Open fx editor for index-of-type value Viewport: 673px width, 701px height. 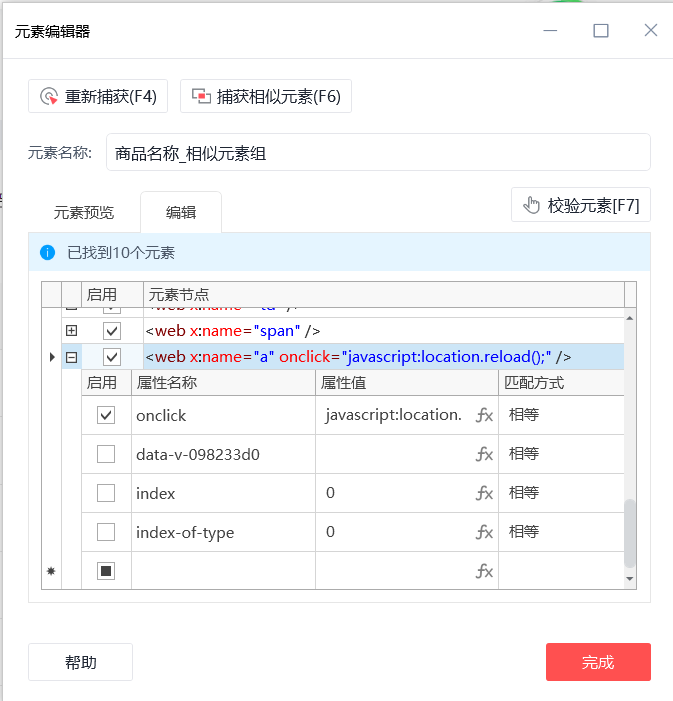click(484, 532)
